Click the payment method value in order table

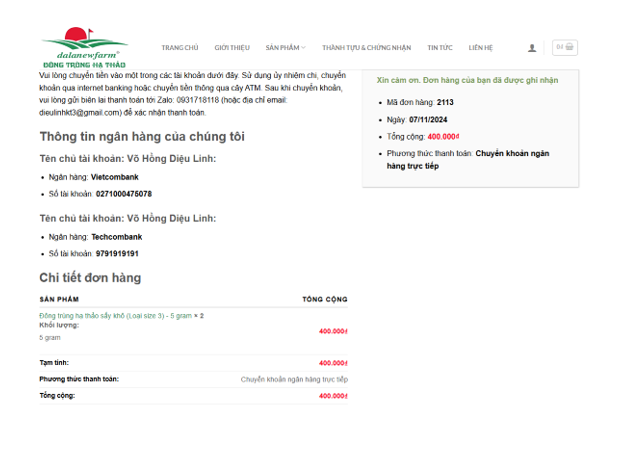click(x=294, y=379)
